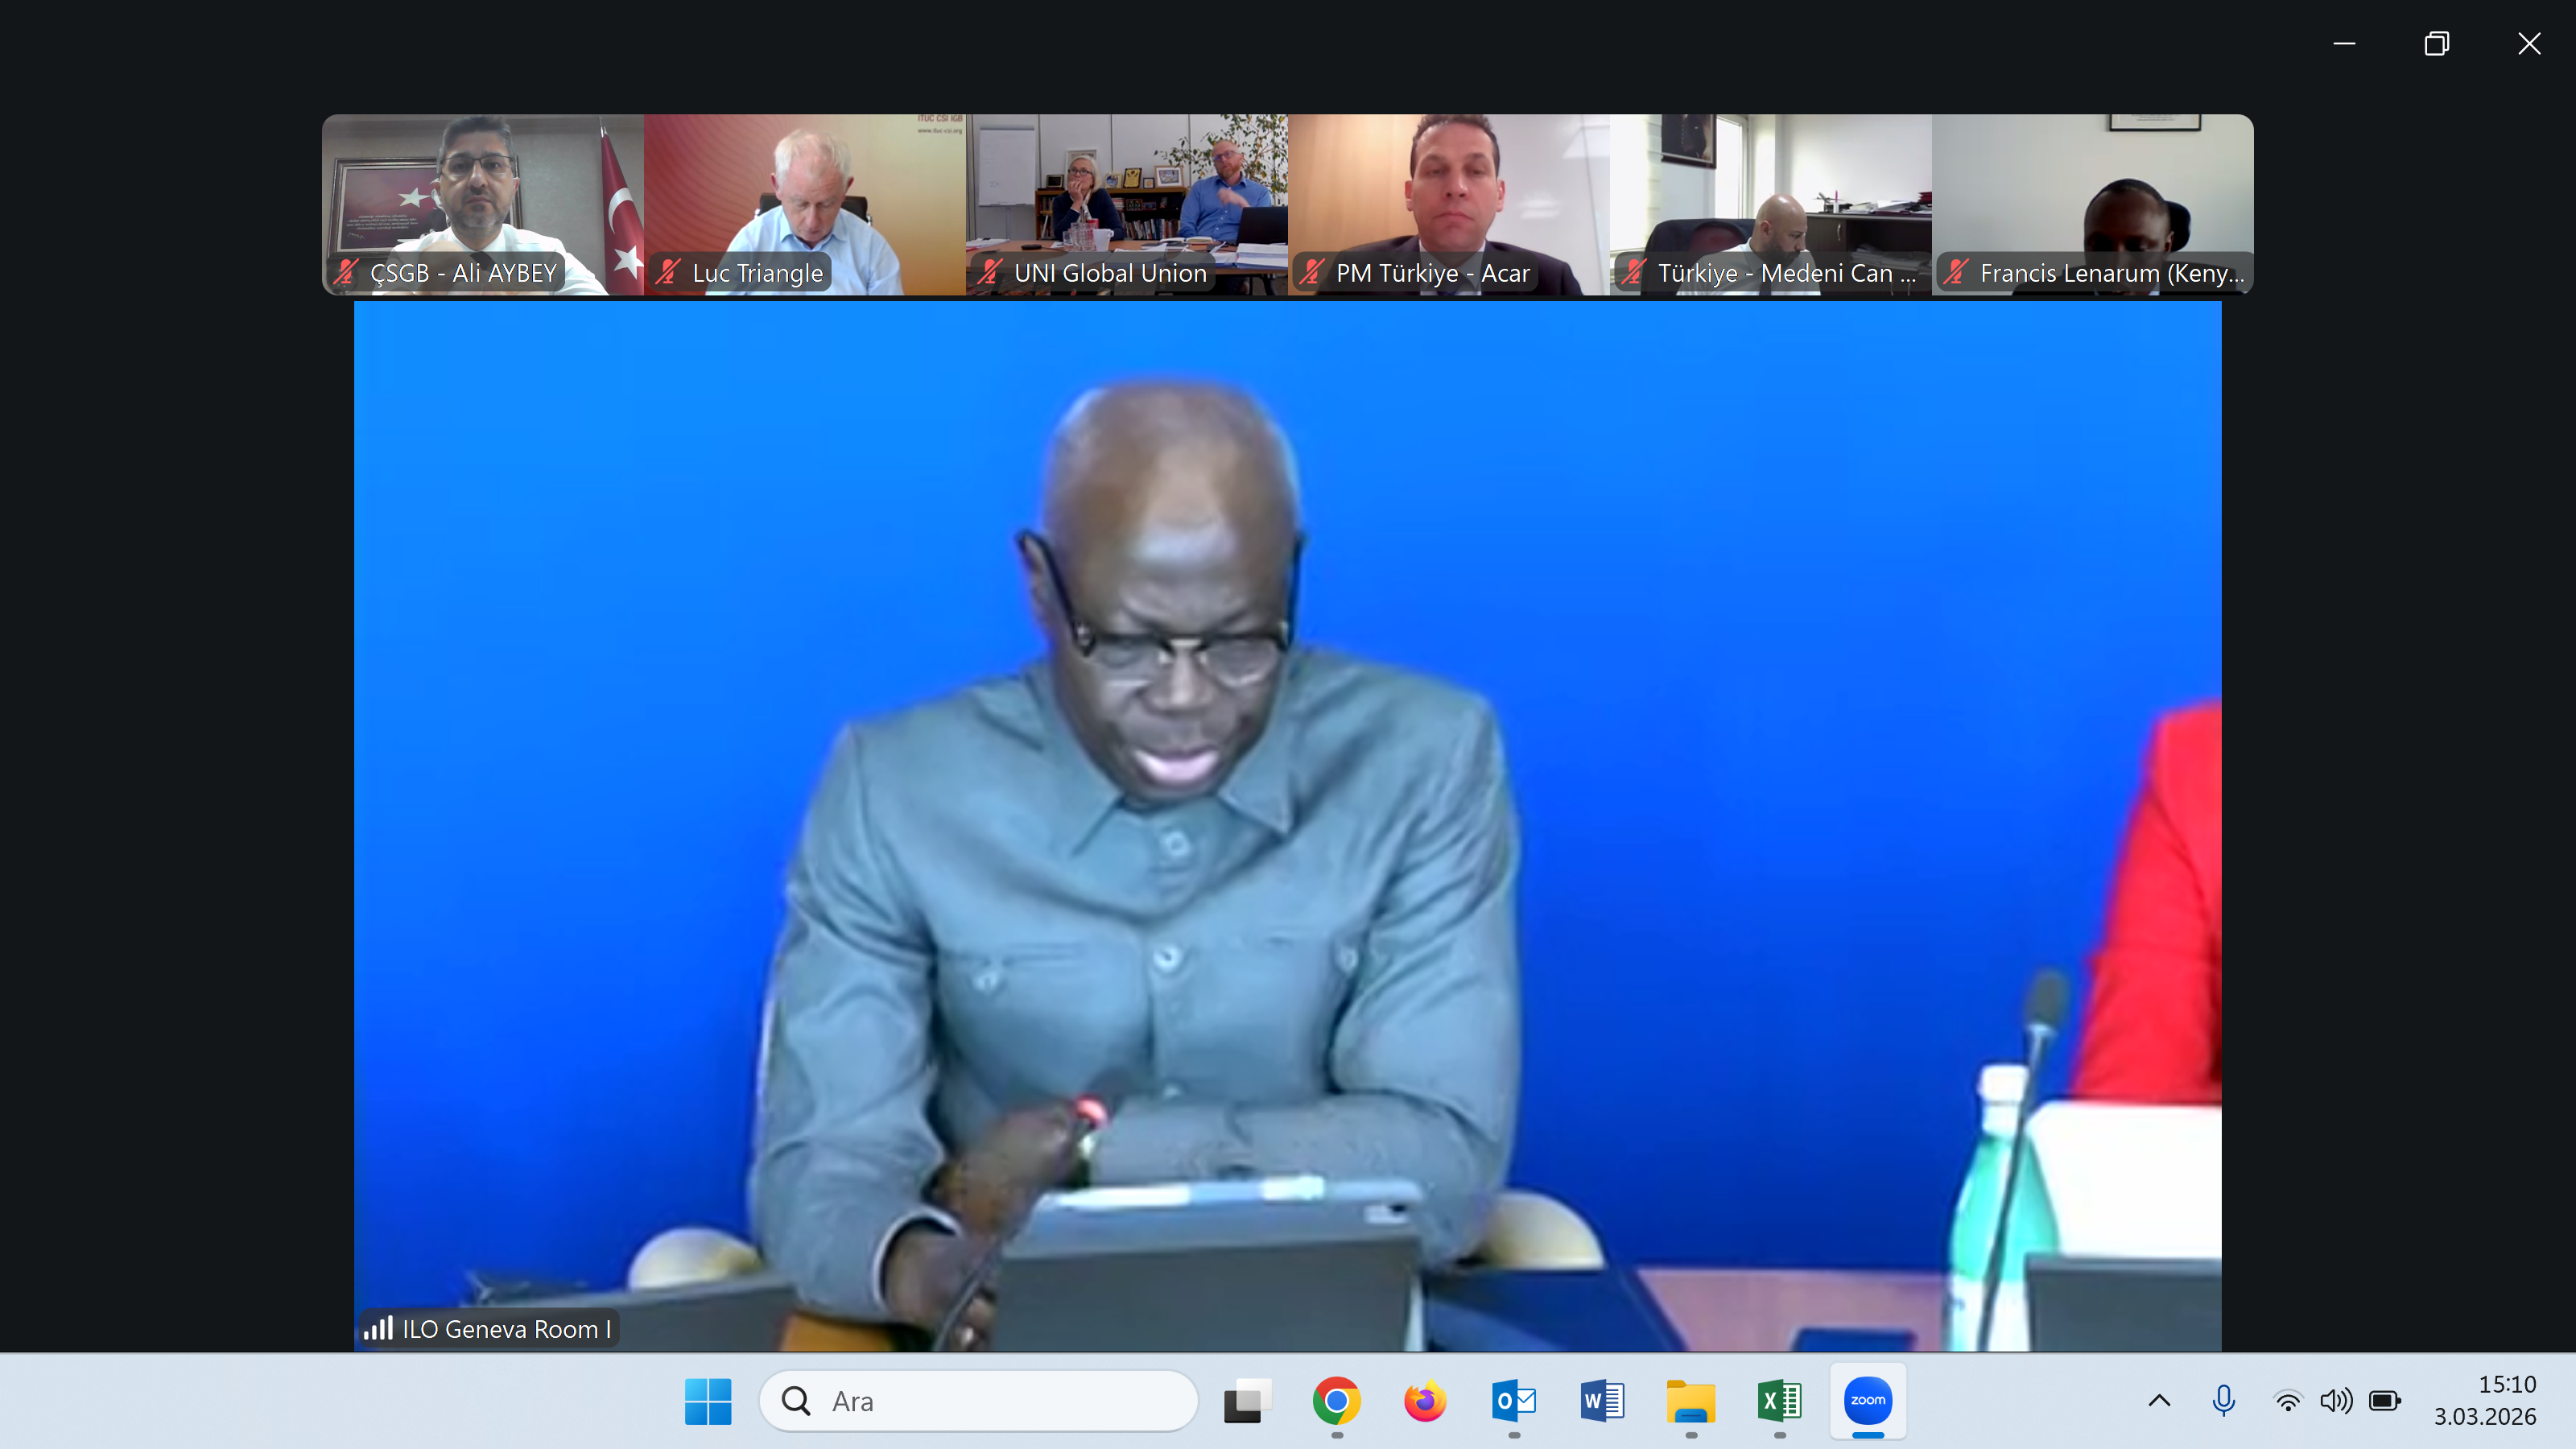Open the Start menu
2576x1449 pixels.
[x=708, y=1401]
